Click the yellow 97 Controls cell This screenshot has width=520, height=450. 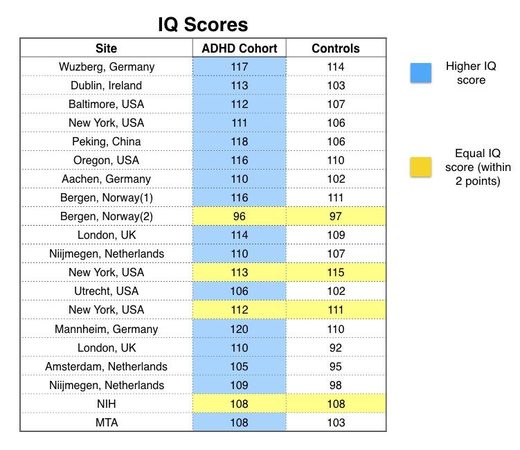point(336,216)
